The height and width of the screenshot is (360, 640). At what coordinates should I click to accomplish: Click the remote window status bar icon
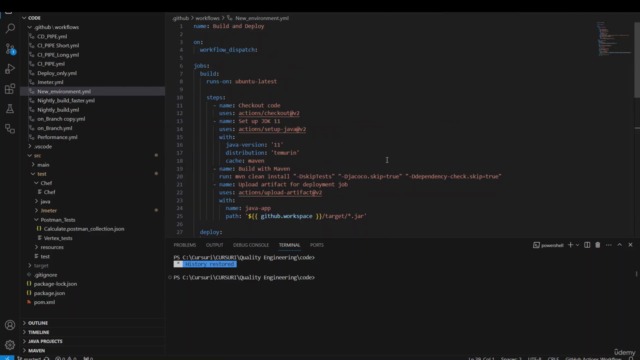[x=7, y=358]
